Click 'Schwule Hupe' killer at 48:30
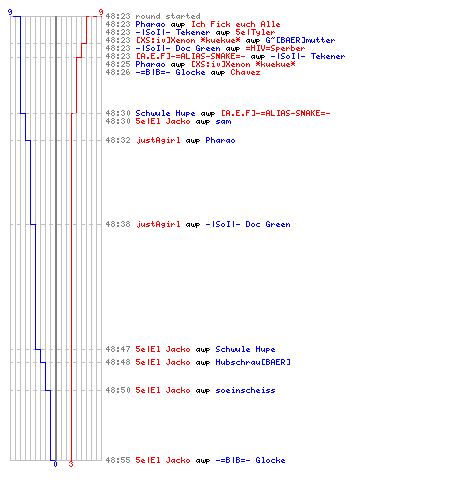 click(165, 113)
